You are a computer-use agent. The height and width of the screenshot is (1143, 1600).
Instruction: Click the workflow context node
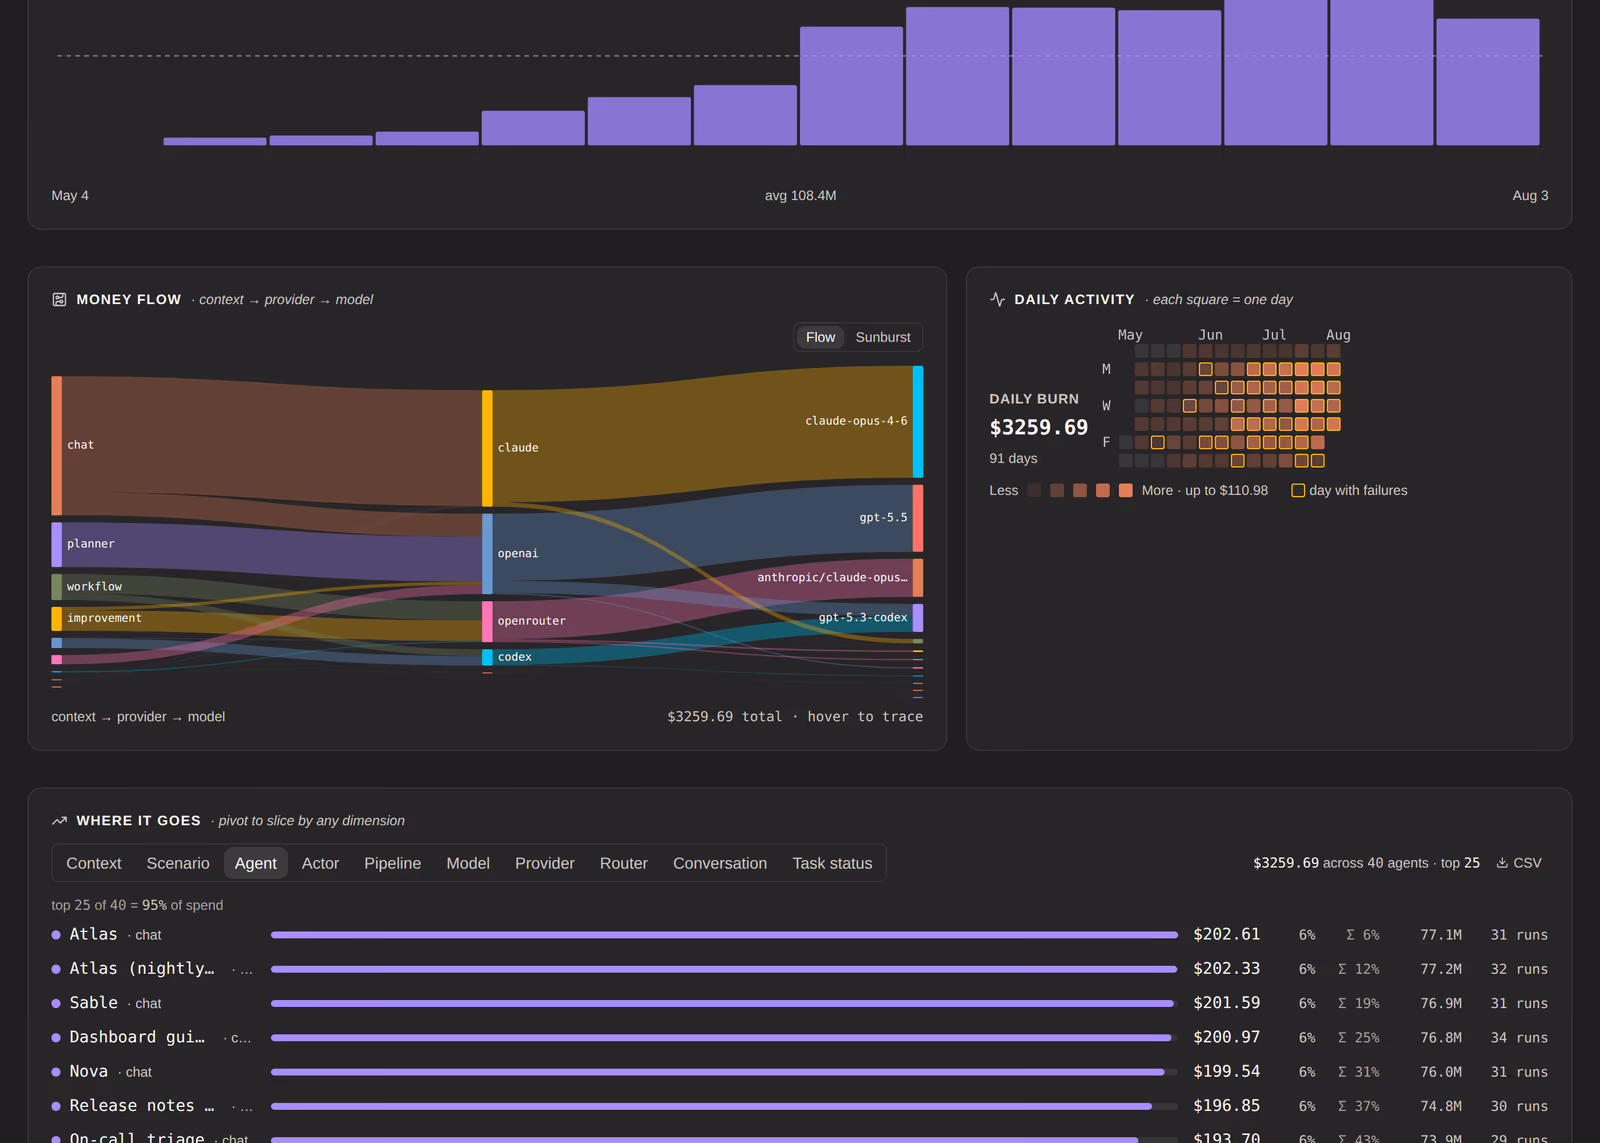57,587
